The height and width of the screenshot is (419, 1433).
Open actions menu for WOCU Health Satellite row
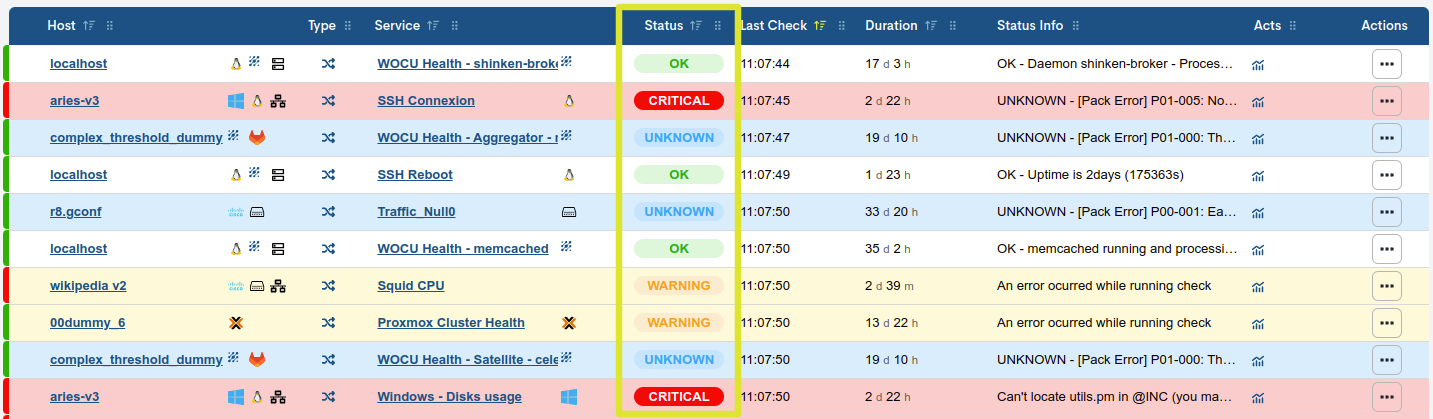point(1386,359)
